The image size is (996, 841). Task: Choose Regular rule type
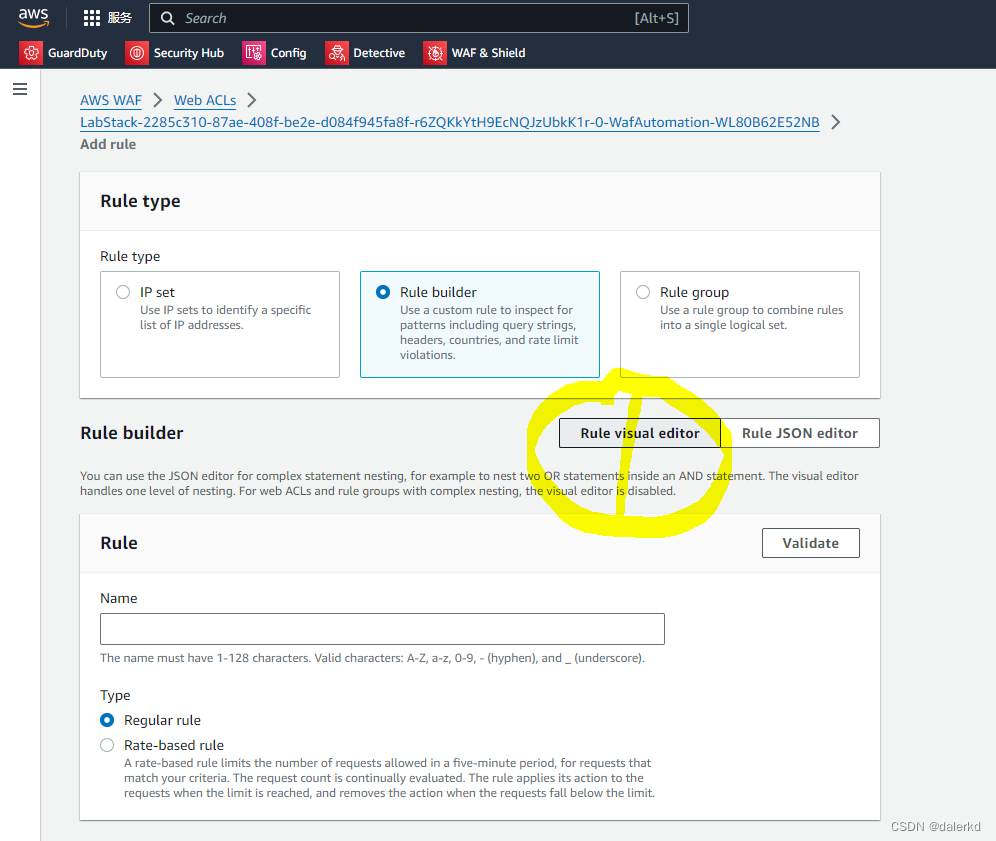coord(107,720)
